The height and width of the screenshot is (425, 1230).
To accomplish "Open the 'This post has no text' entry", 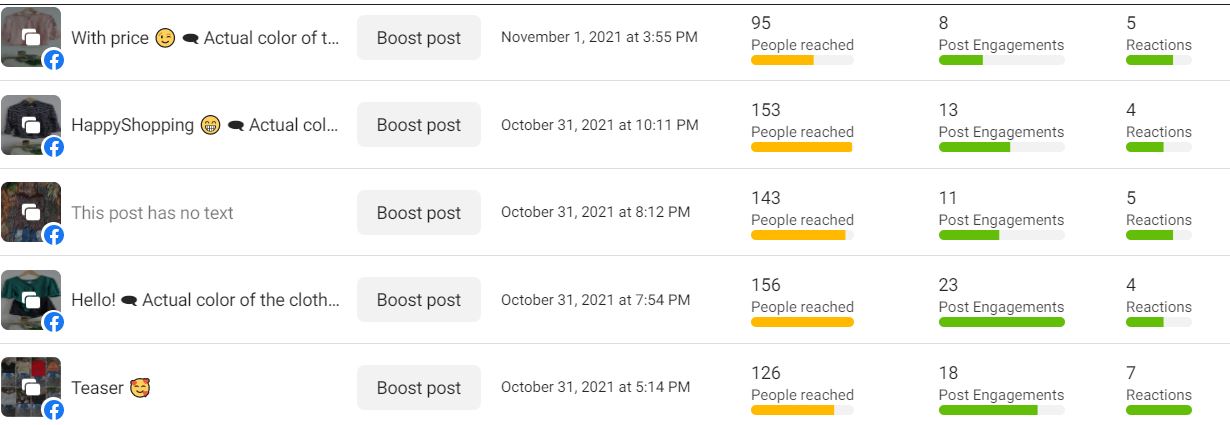I will (x=152, y=213).
